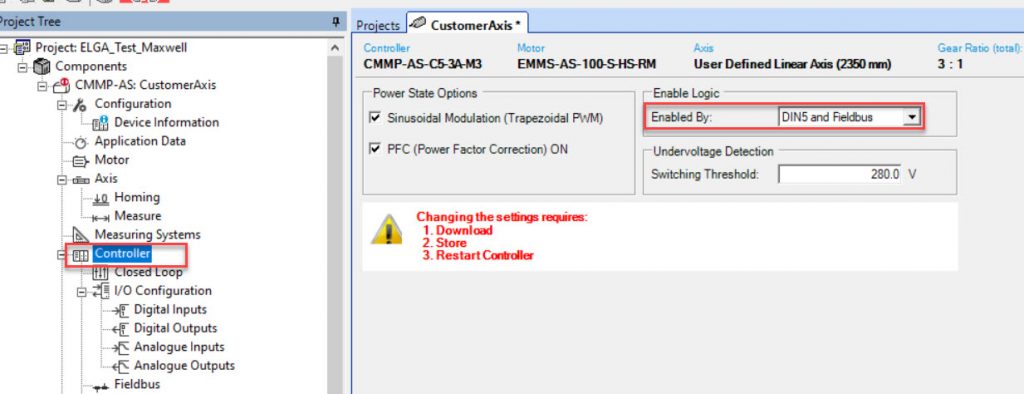Open Analogue Outputs tree entry

[184, 366]
